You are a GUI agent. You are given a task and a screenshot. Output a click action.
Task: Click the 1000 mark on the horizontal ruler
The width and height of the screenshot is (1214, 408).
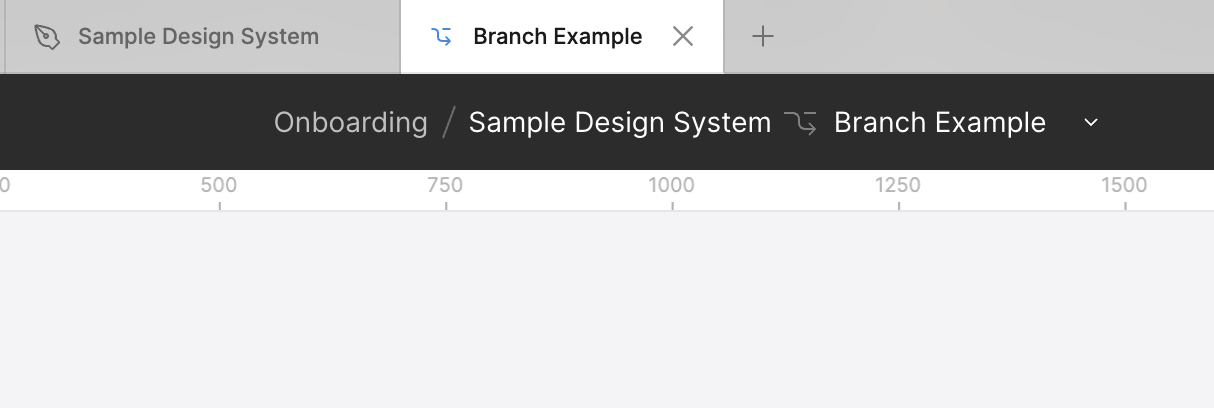click(x=671, y=185)
